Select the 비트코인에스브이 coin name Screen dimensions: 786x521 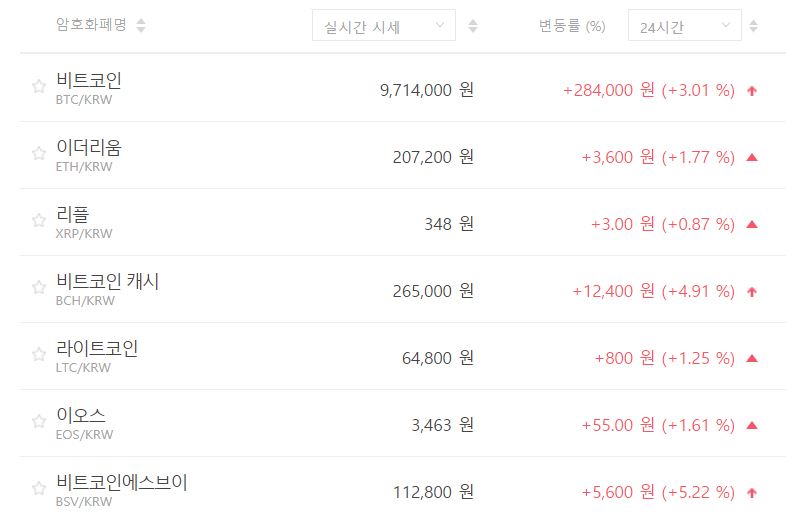121,483
